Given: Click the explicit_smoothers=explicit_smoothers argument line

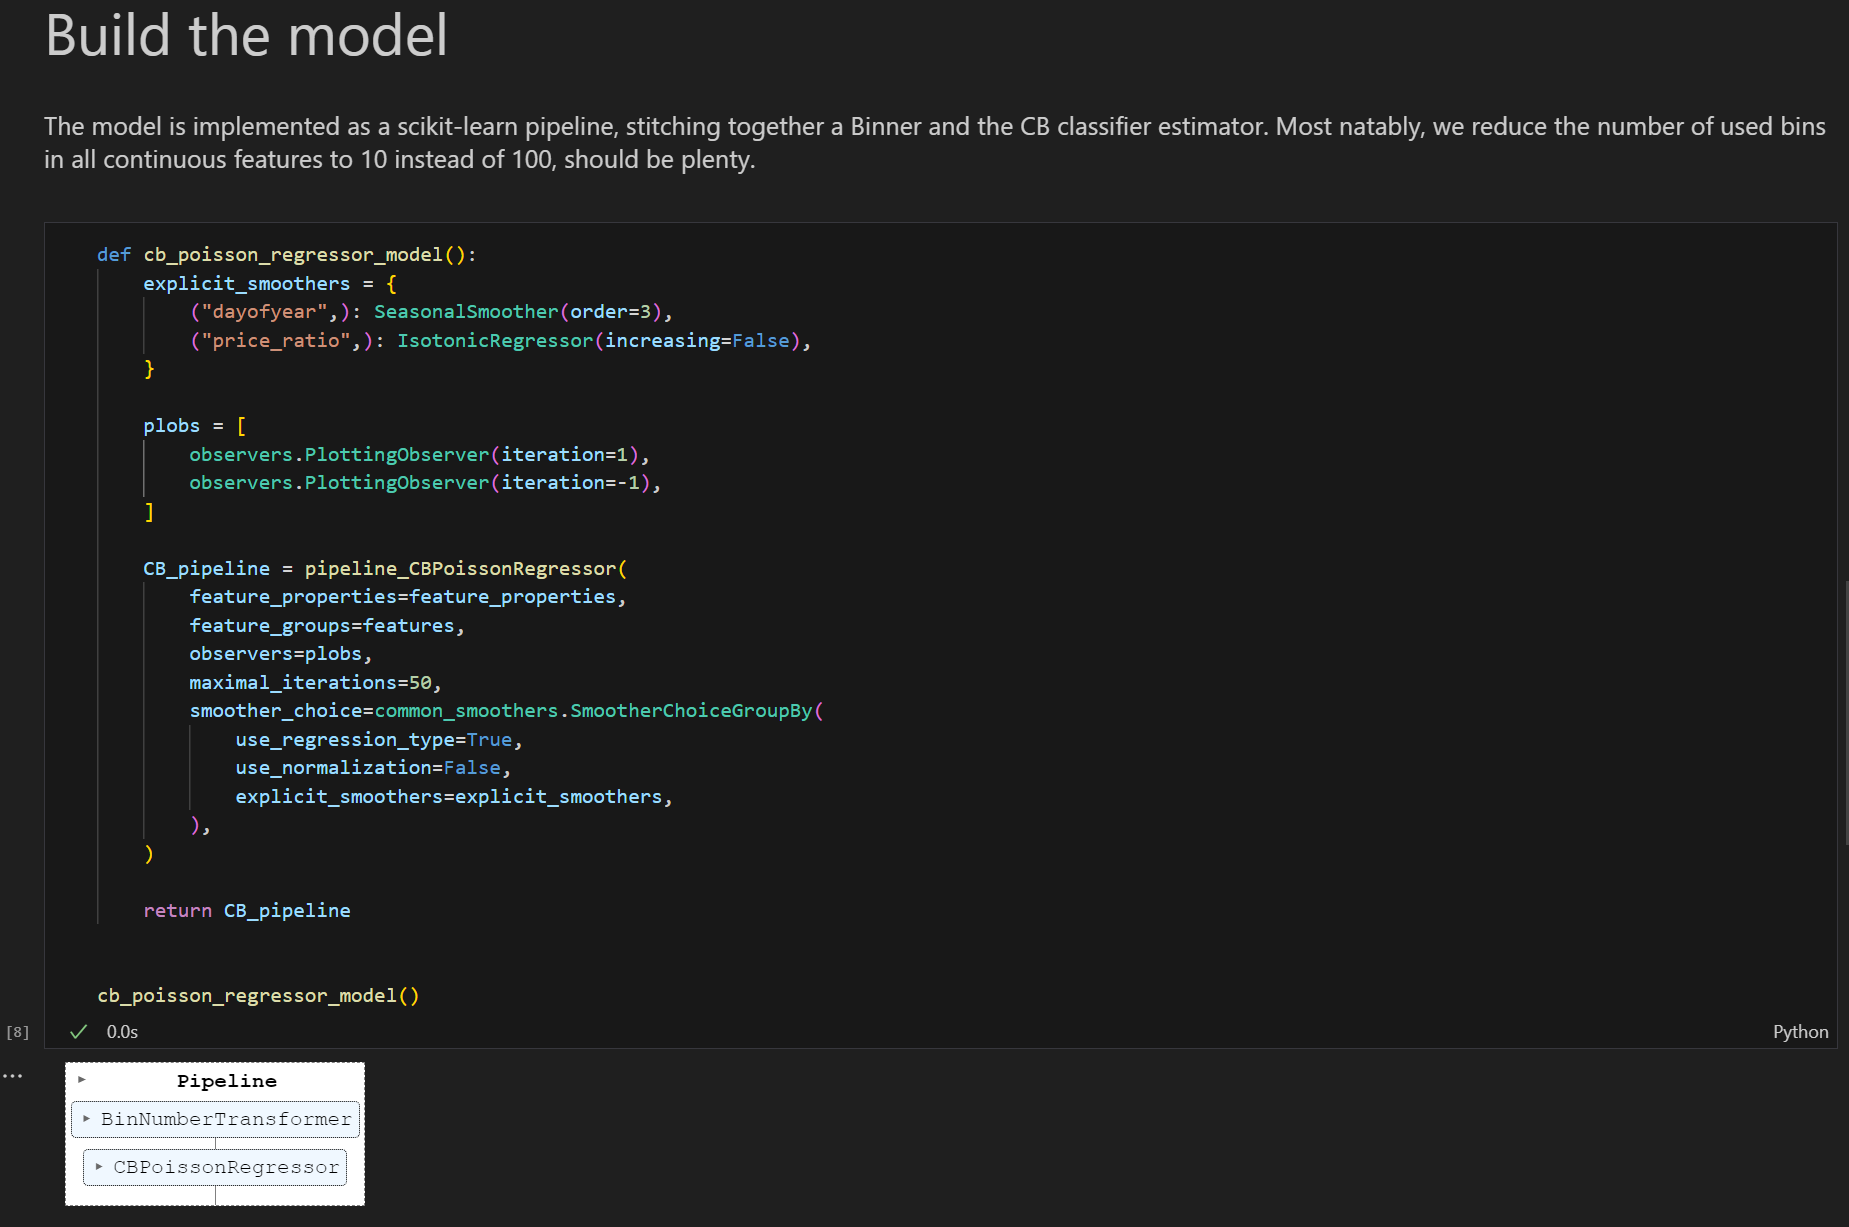Looking at the screenshot, I should 454,797.
